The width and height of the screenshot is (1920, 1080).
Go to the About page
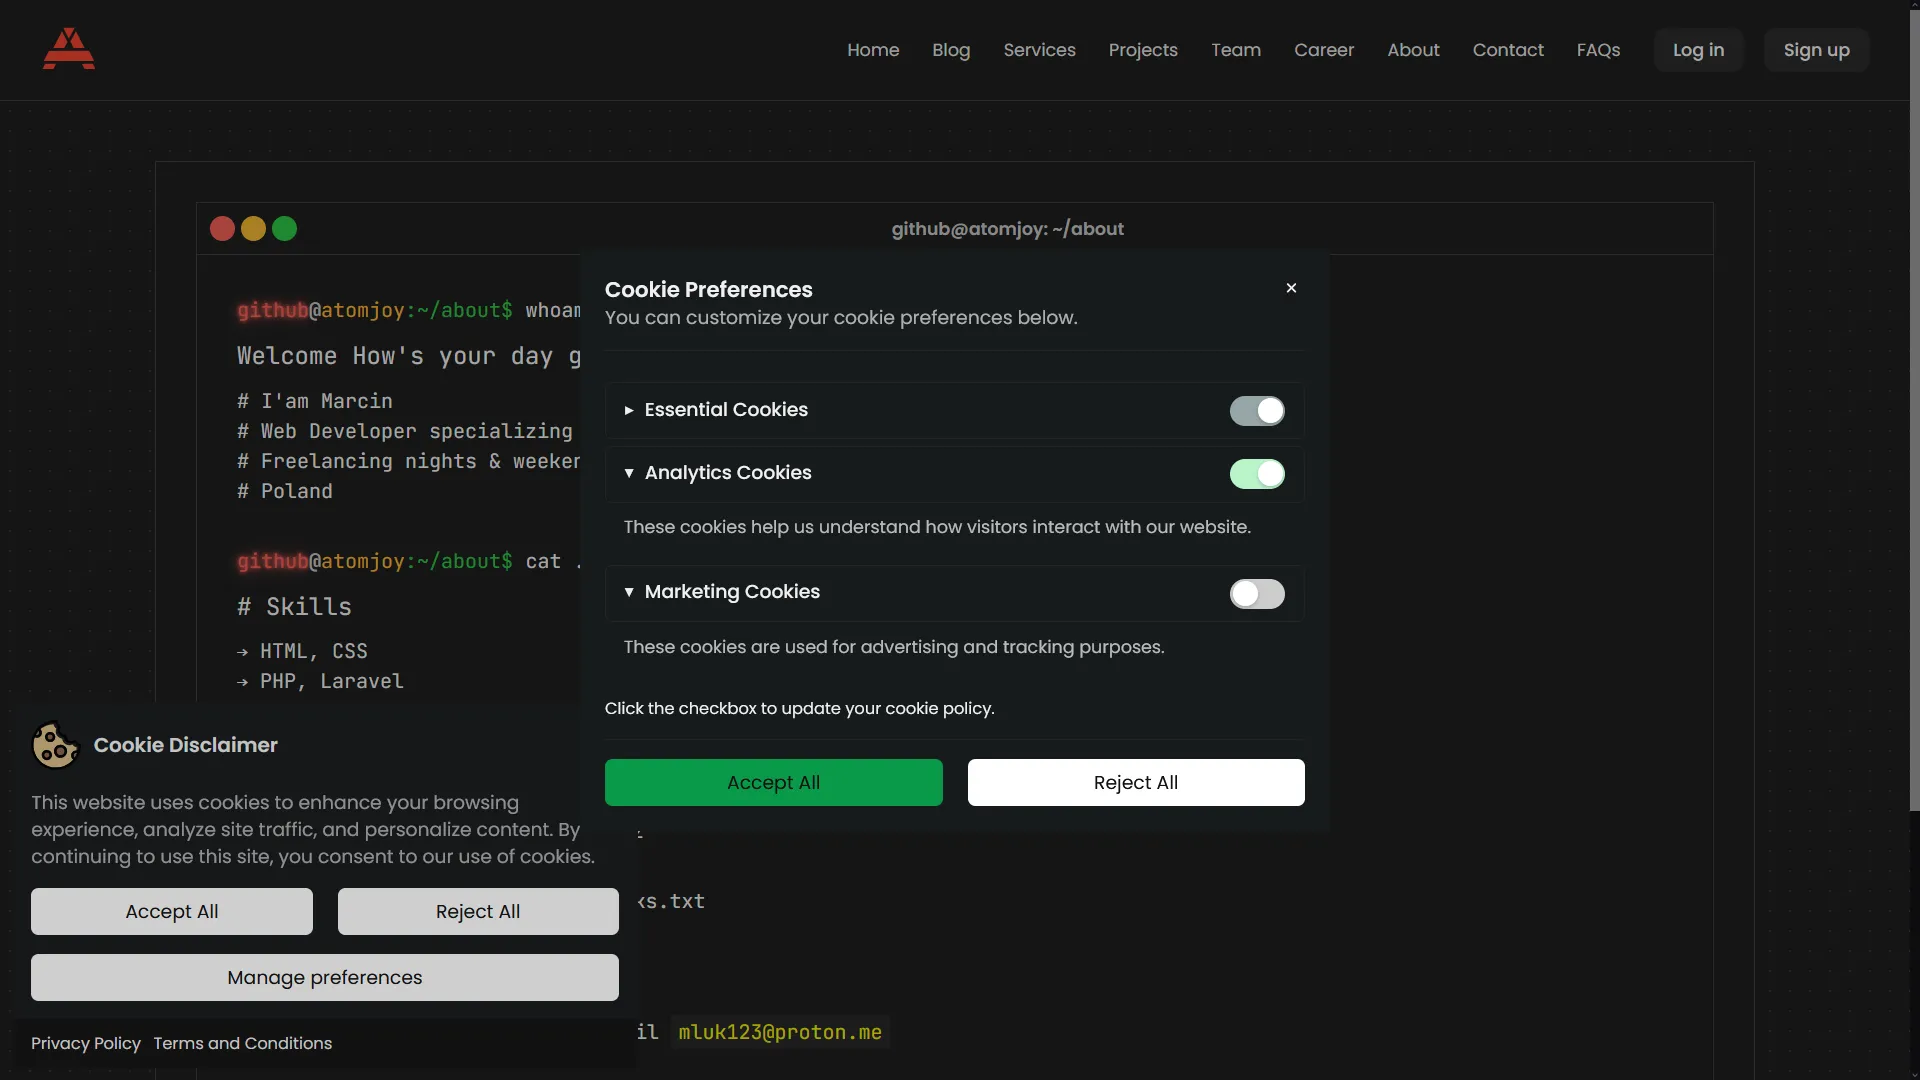click(1413, 50)
